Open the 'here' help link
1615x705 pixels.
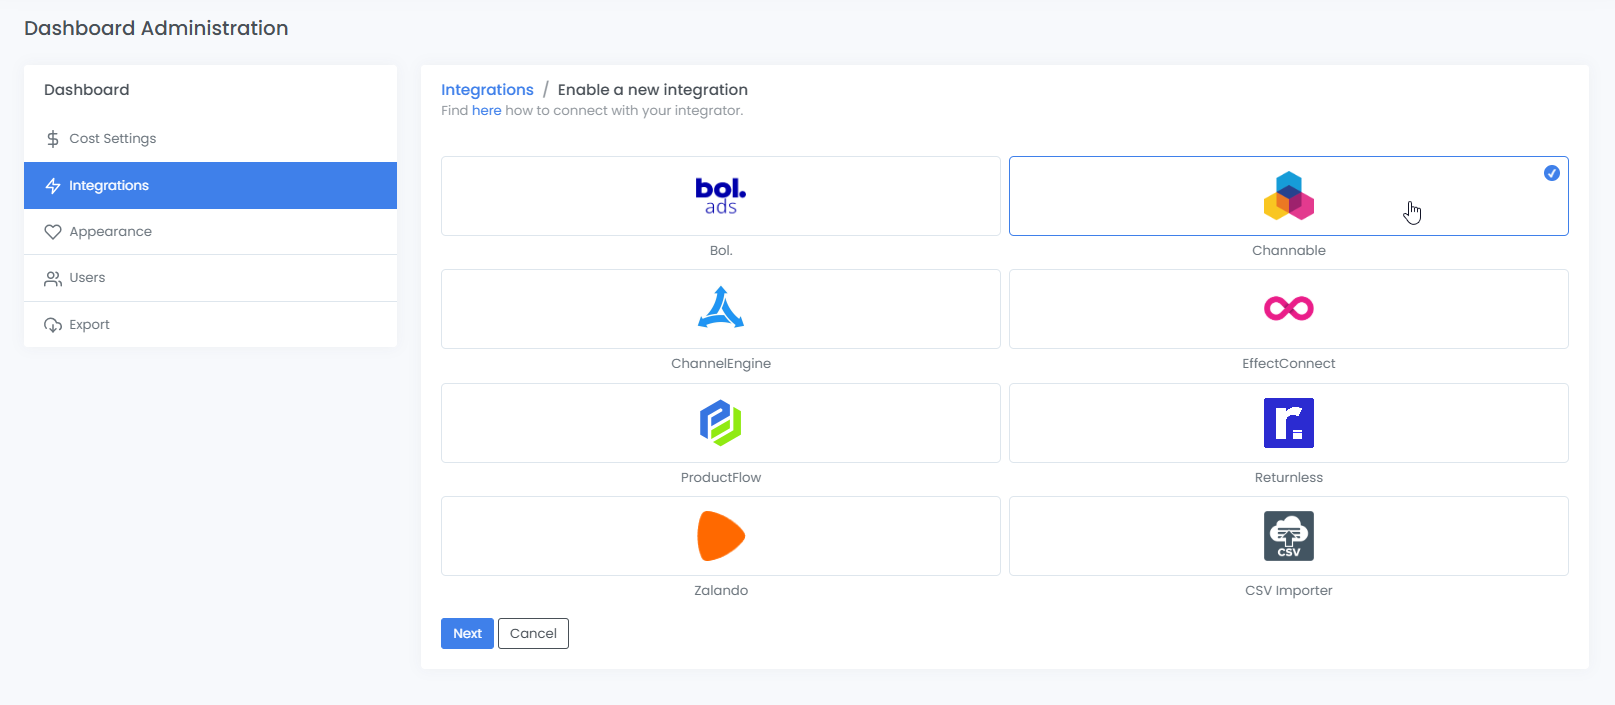[487, 111]
